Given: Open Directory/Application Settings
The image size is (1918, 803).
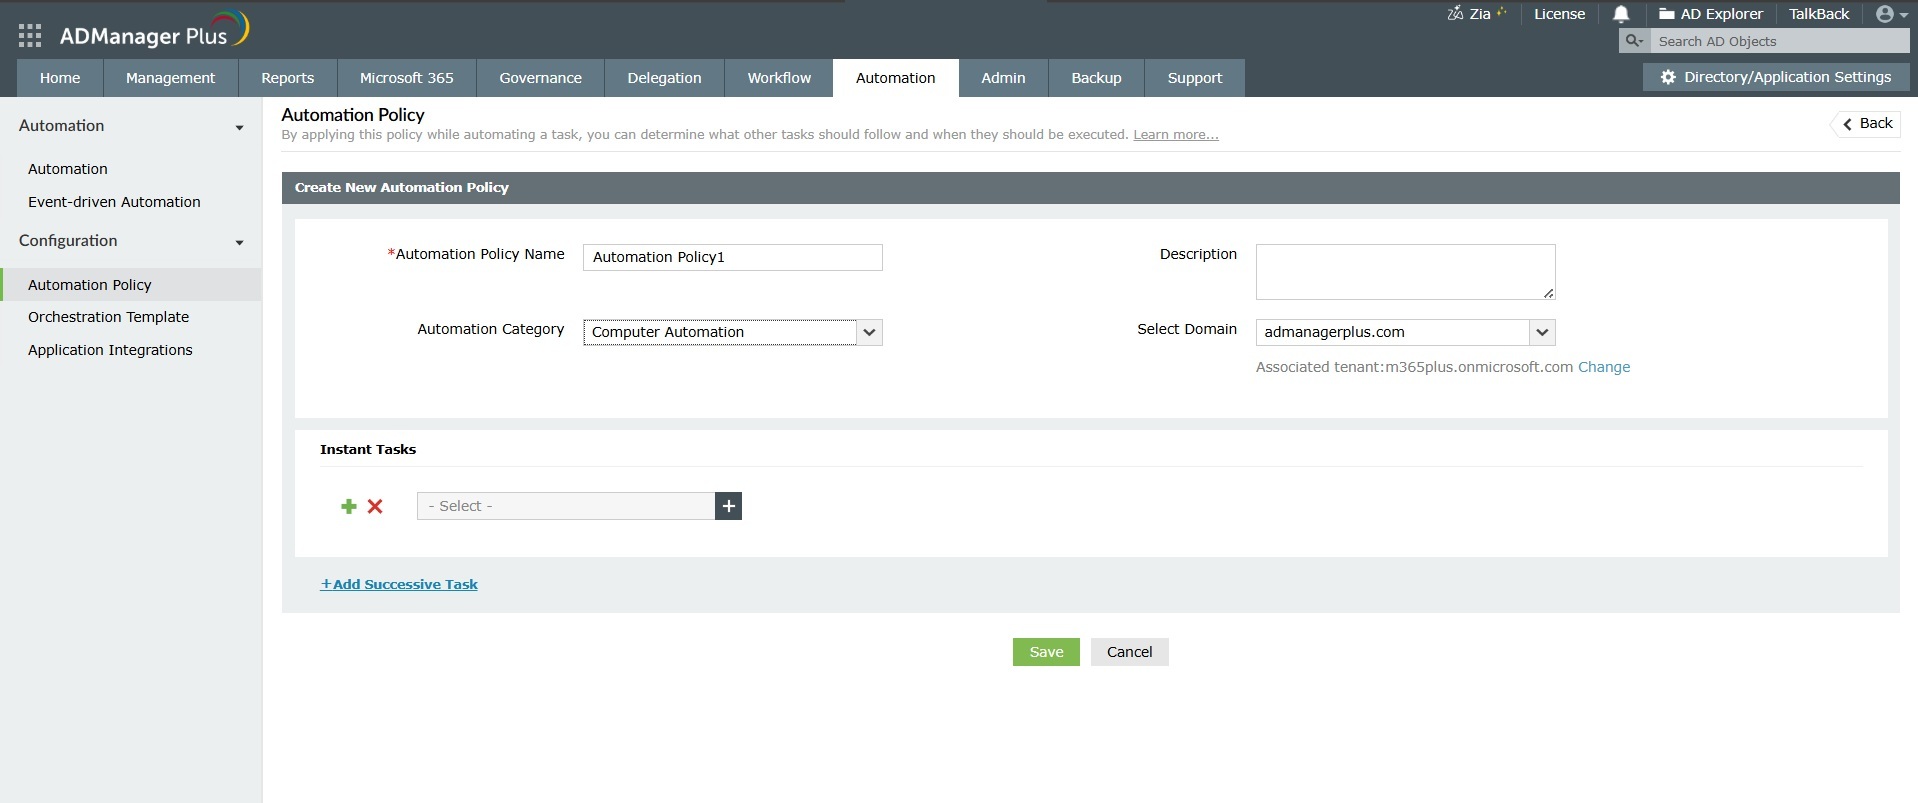Looking at the screenshot, I should point(1775,77).
